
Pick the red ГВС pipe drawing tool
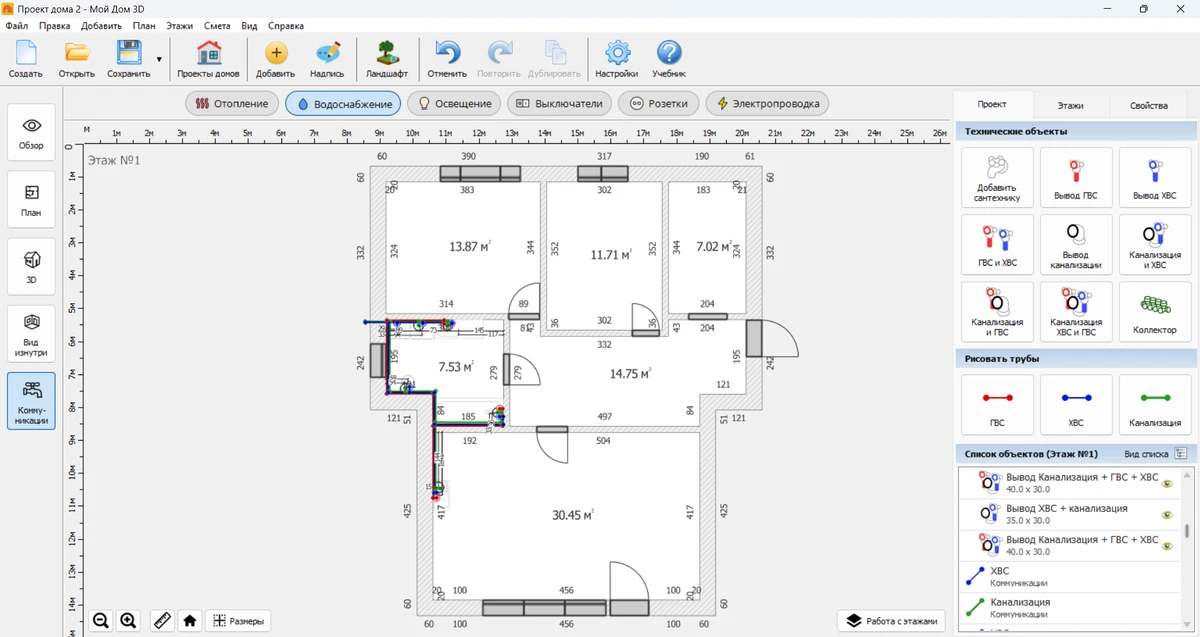(x=996, y=404)
